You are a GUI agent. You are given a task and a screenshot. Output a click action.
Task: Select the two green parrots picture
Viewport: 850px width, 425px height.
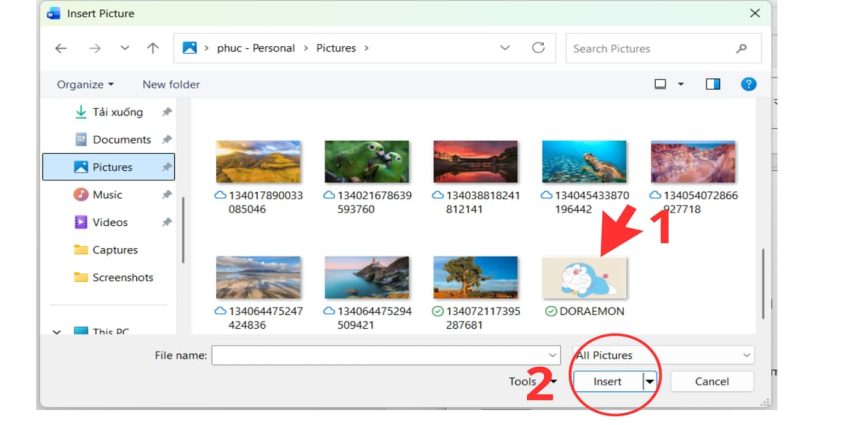click(x=367, y=162)
